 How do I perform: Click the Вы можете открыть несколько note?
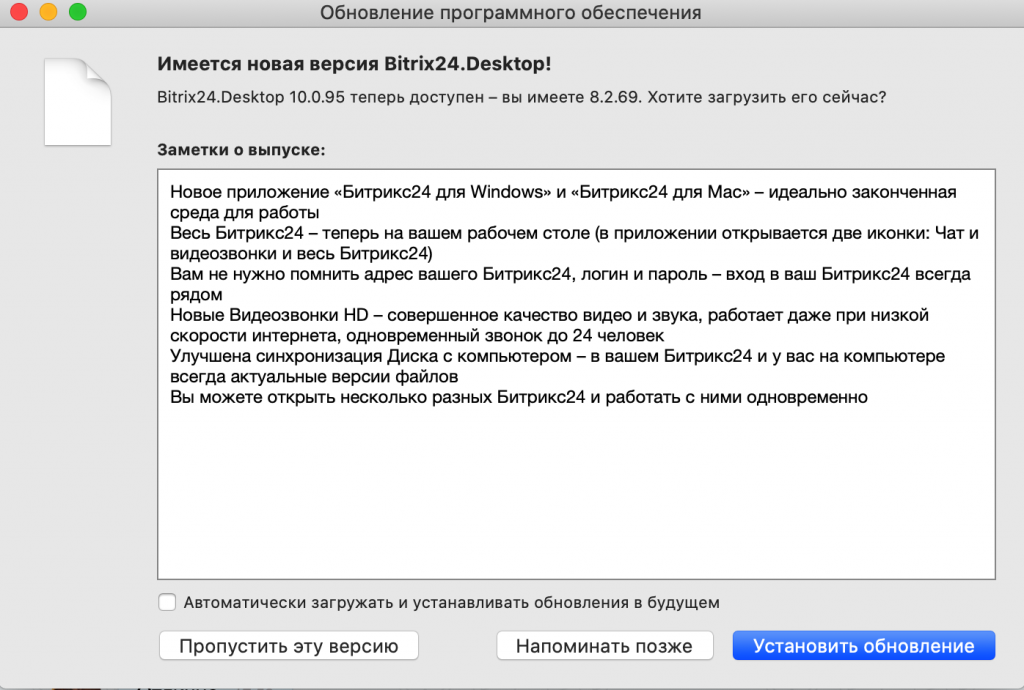518,397
